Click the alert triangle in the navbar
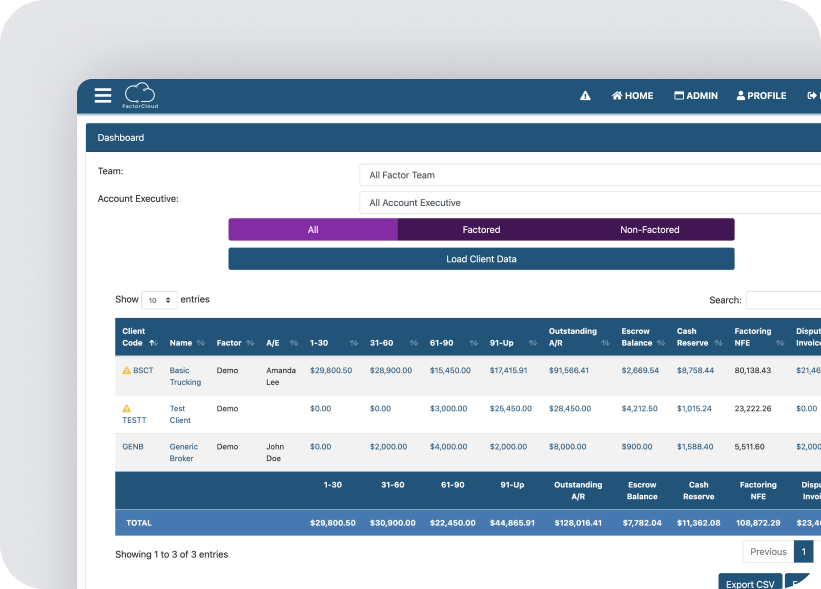The height and width of the screenshot is (589, 821). pyautogui.click(x=585, y=95)
